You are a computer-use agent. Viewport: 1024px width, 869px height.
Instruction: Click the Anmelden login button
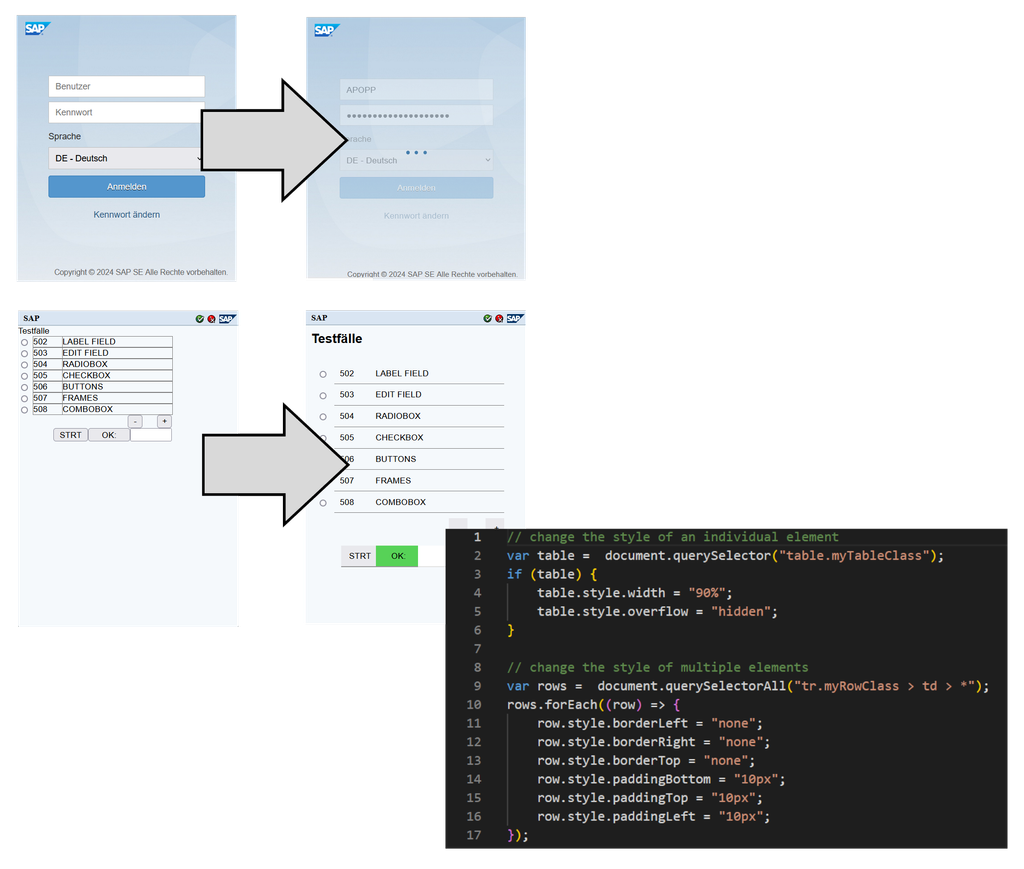click(126, 186)
